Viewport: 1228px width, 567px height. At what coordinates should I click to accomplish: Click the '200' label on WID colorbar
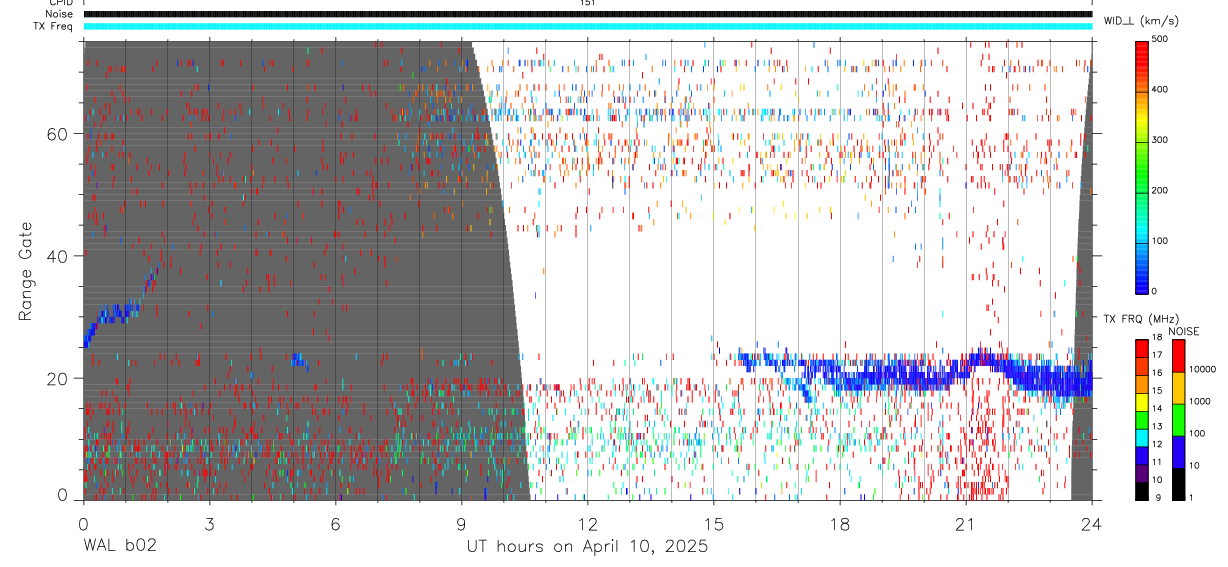click(1160, 190)
